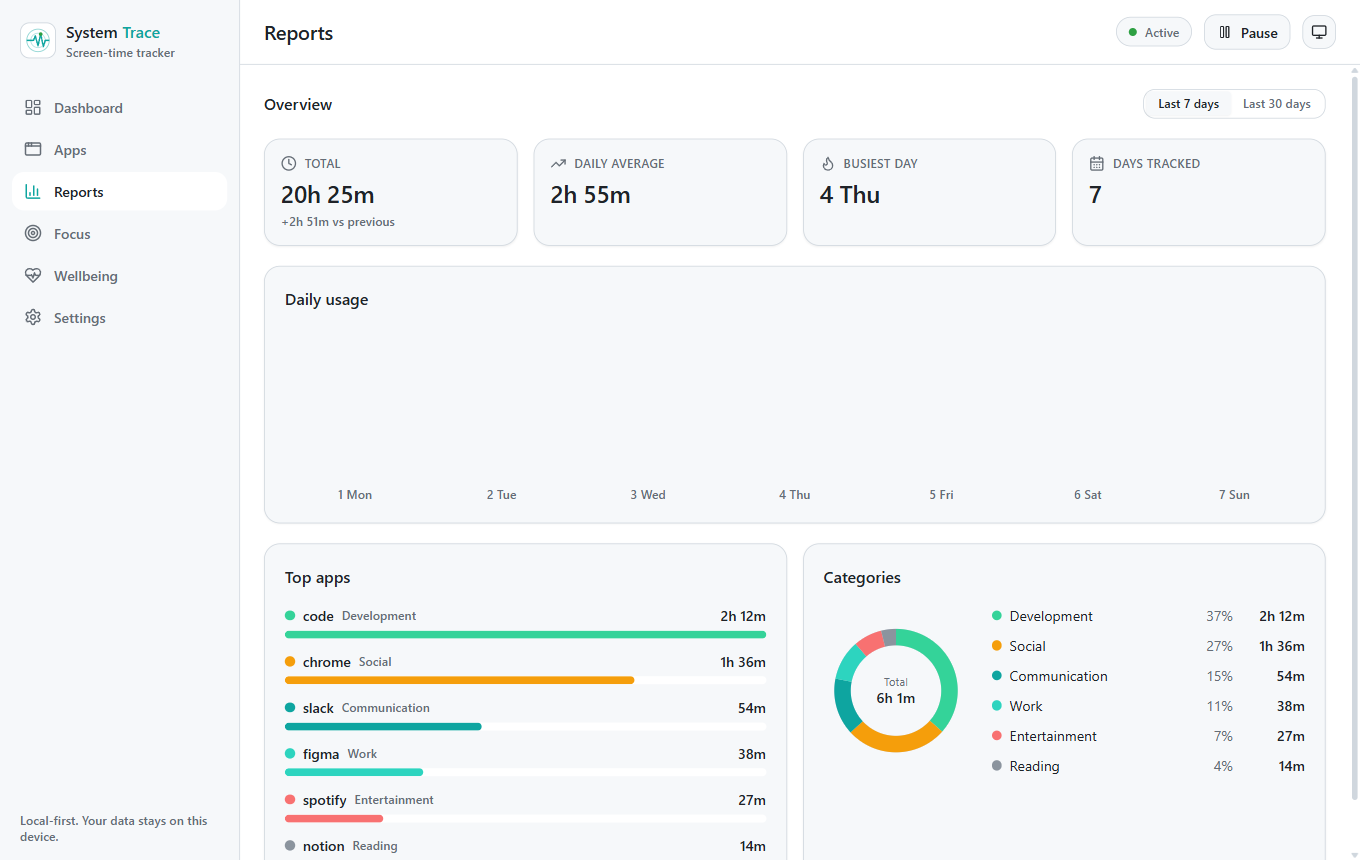Click the clock icon on Total card
Image resolution: width=1360 pixels, height=860 pixels.
coord(289,163)
